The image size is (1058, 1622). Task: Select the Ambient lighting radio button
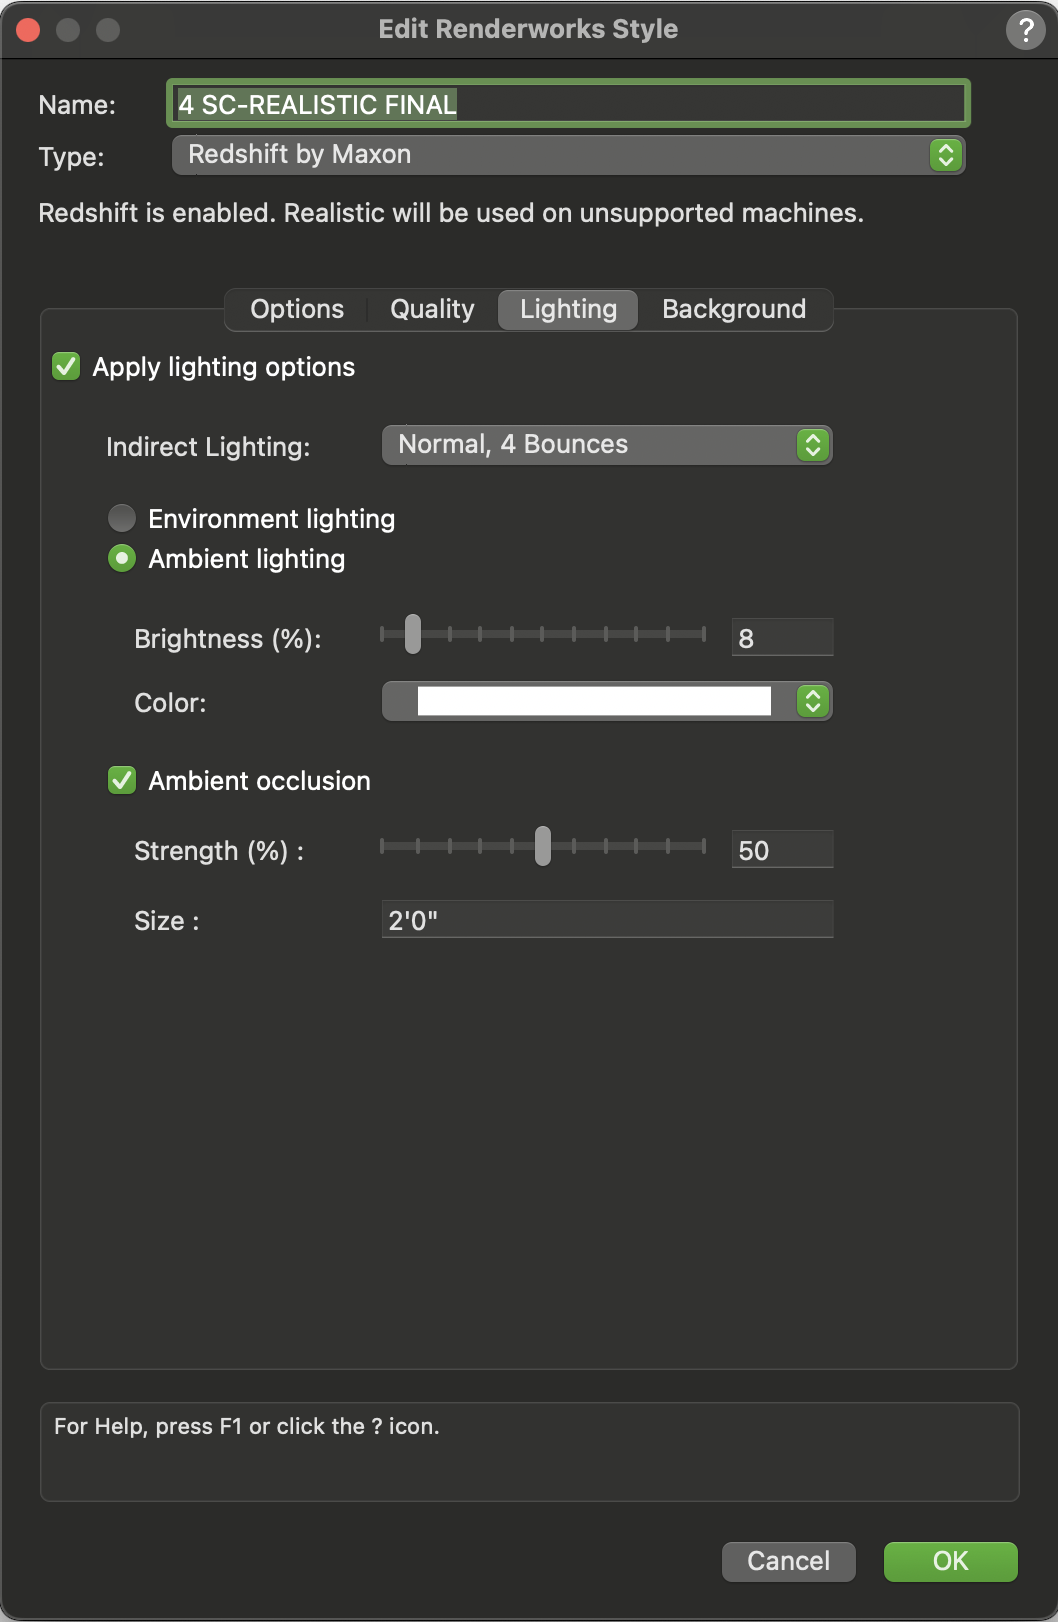121,559
